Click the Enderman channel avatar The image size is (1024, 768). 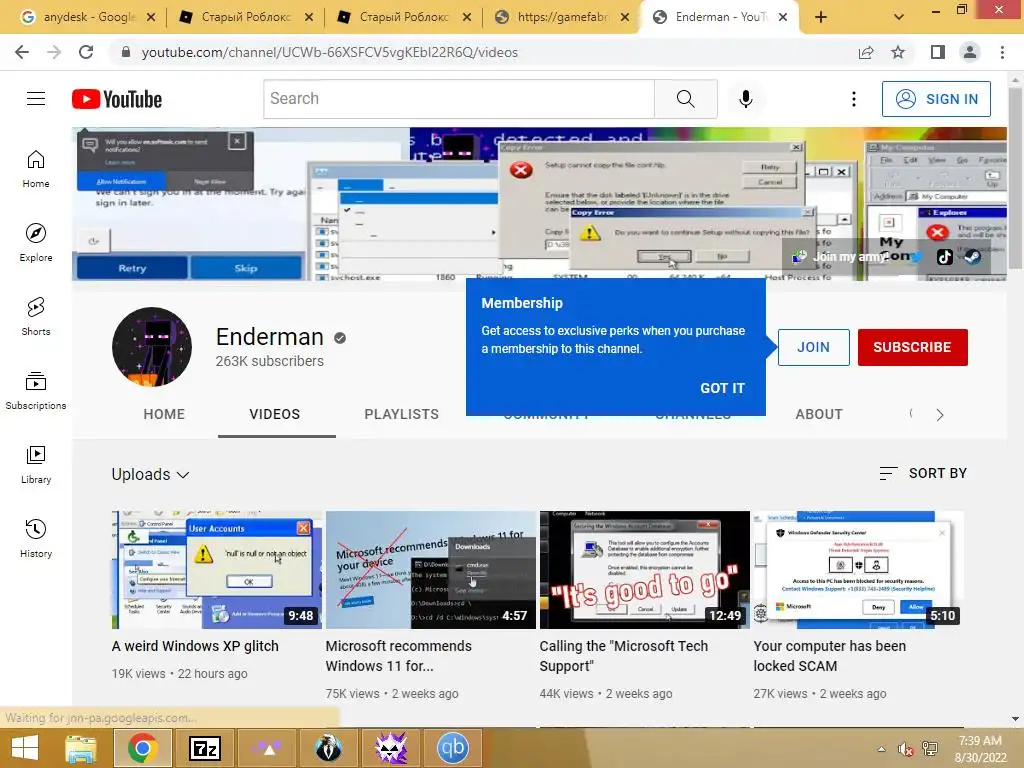tap(152, 347)
